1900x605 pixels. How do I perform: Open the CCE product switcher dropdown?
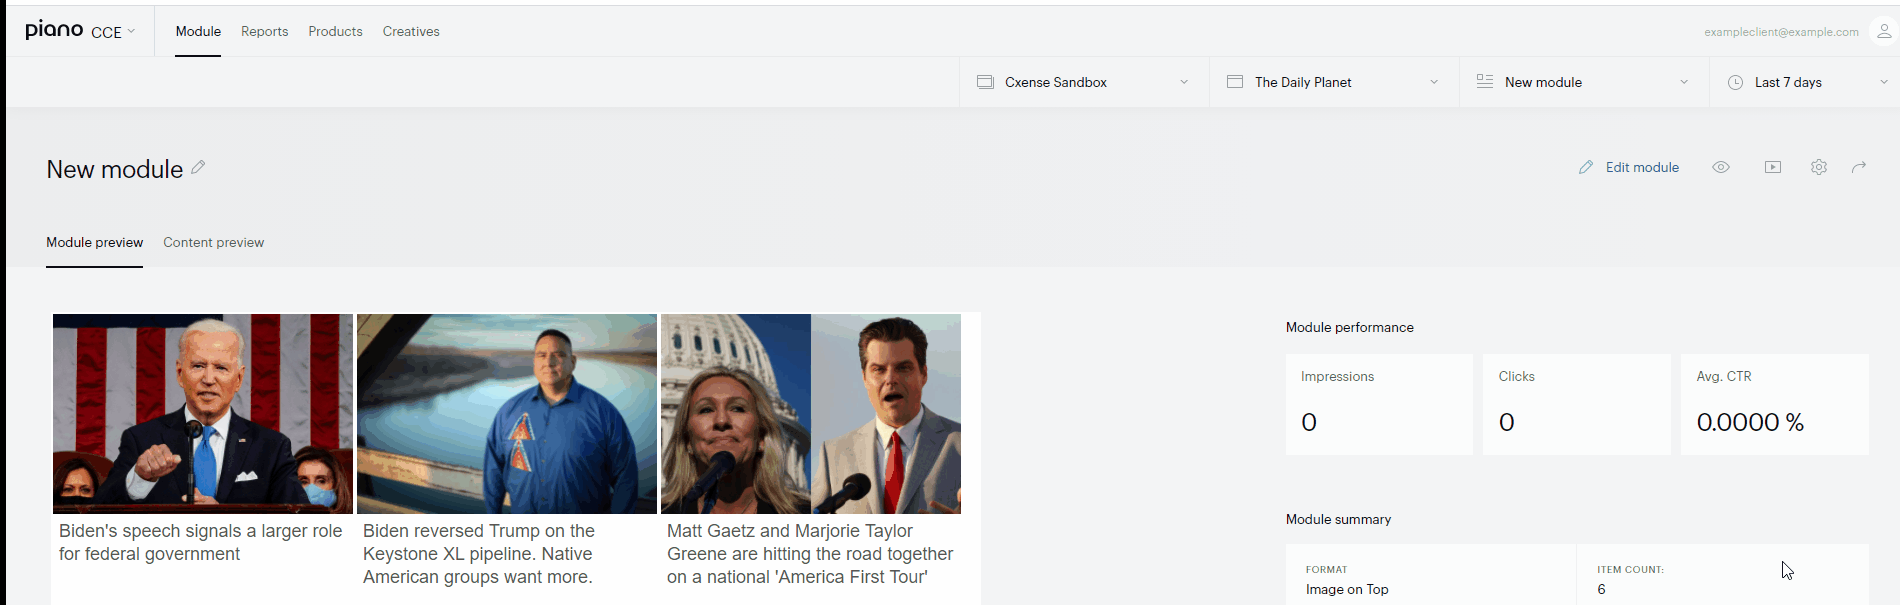pyautogui.click(x=113, y=32)
